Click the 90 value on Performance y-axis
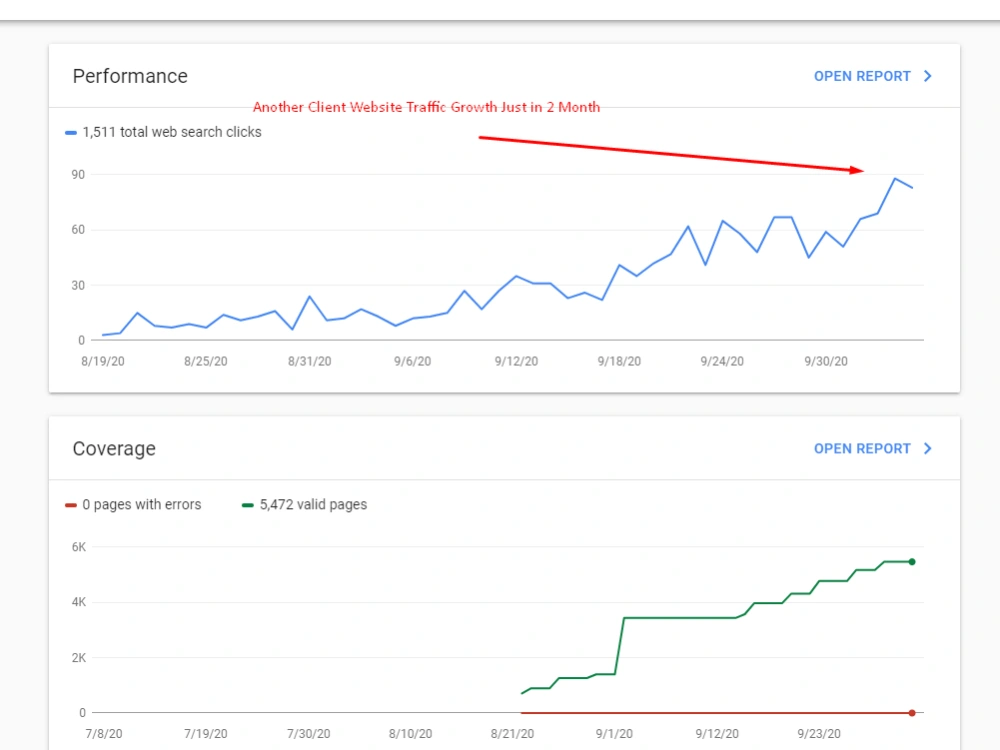 coord(78,175)
